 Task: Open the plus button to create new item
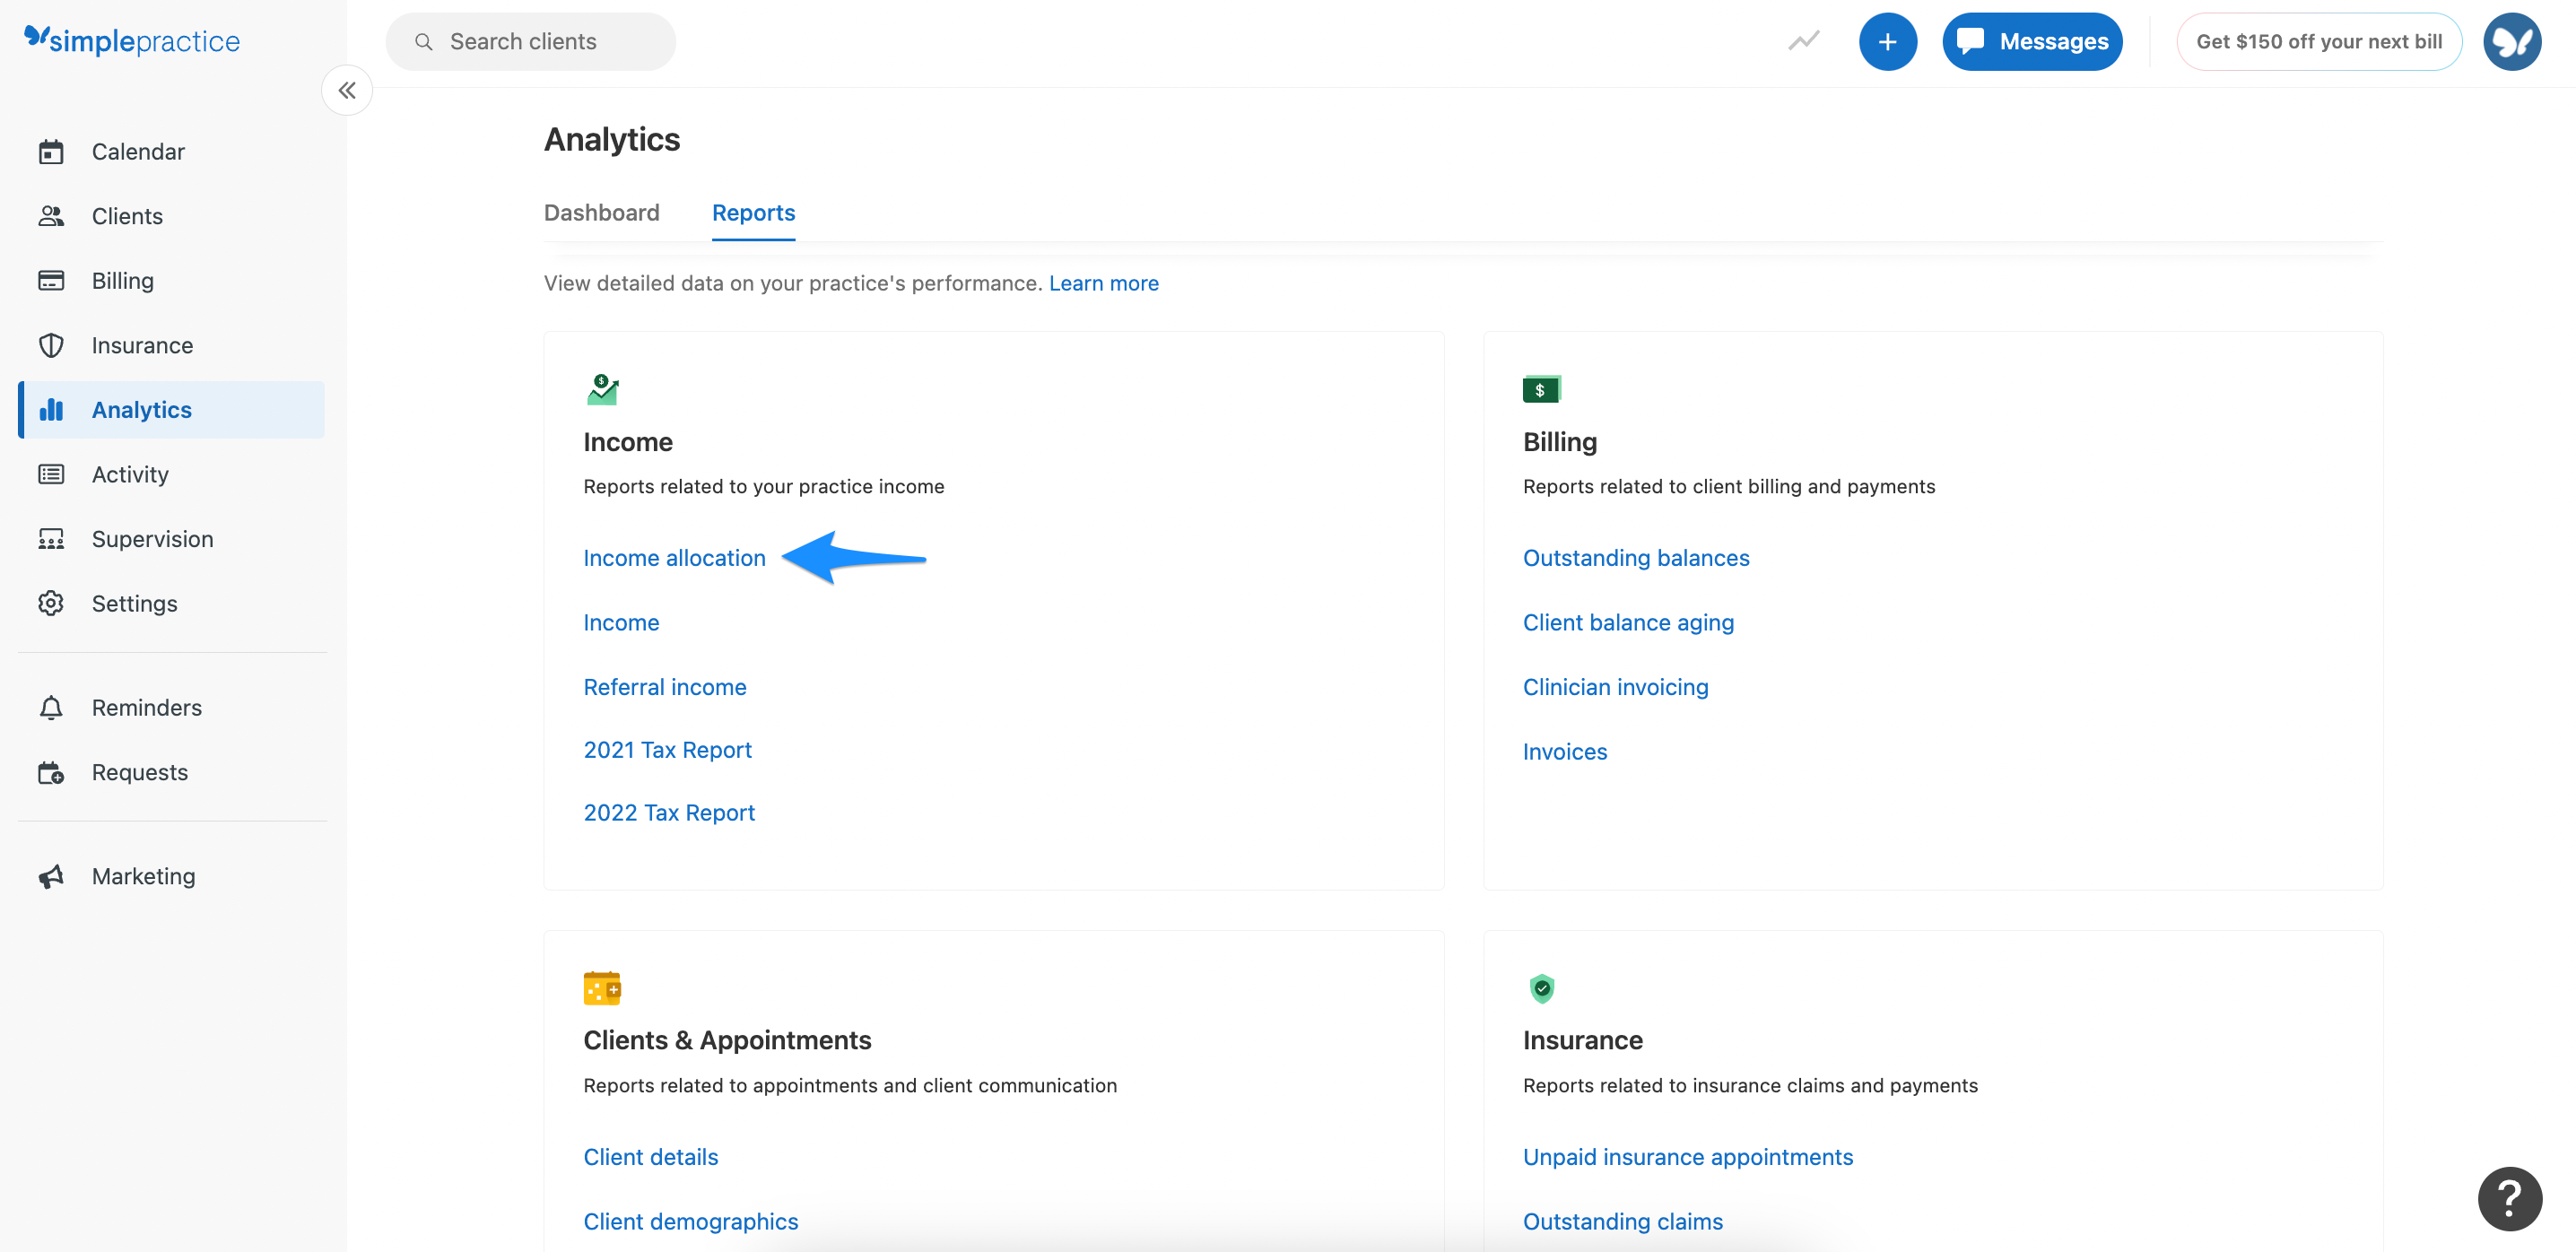coord(1888,41)
